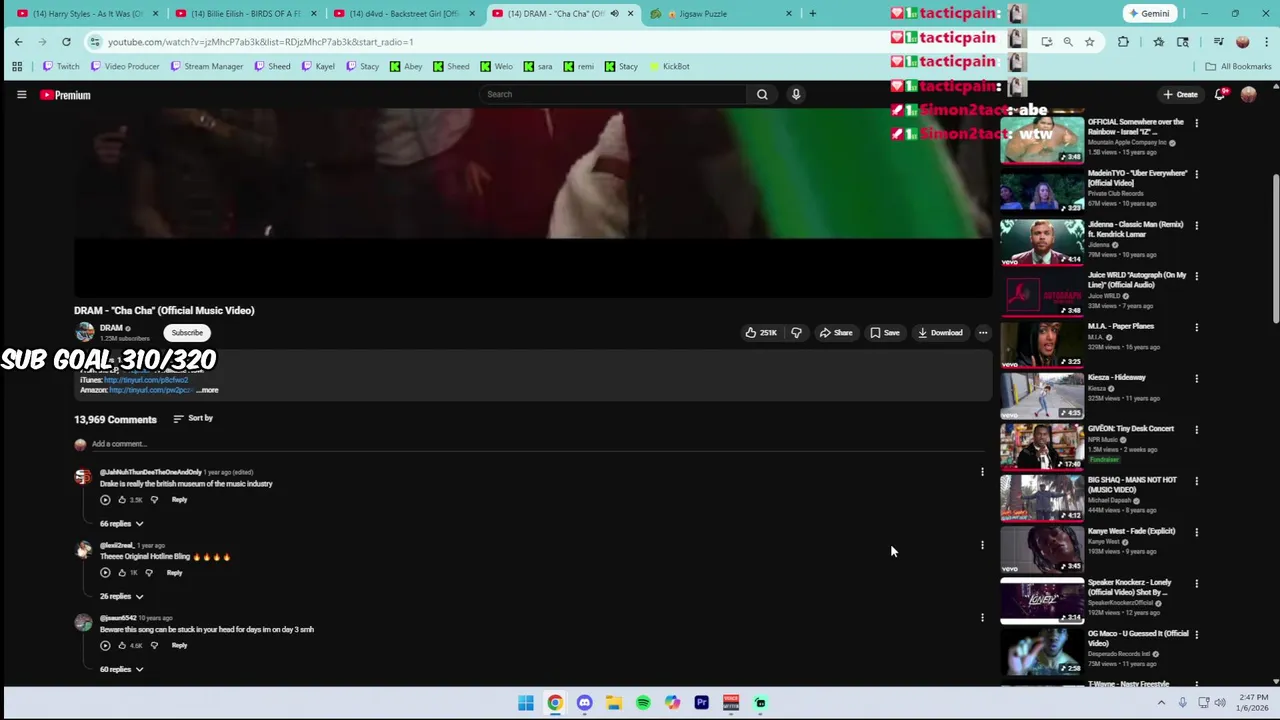Dislike the stuck in your head comment
Image resolution: width=1280 pixels, height=720 pixels.
(154, 646)
